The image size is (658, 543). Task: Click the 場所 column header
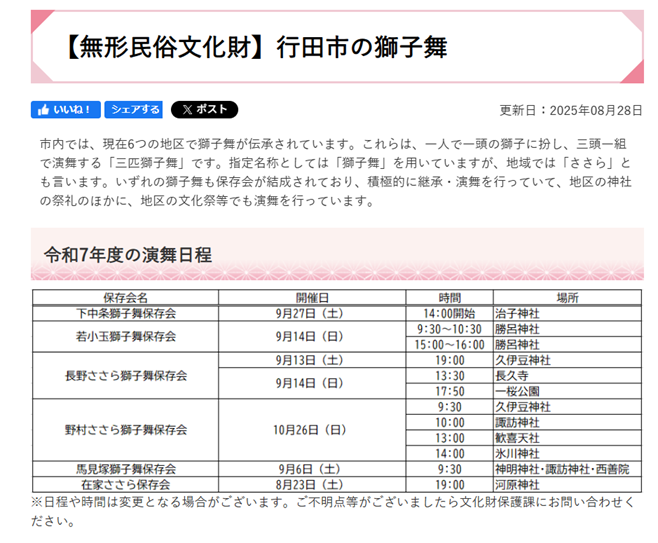(x=567, y=298)
